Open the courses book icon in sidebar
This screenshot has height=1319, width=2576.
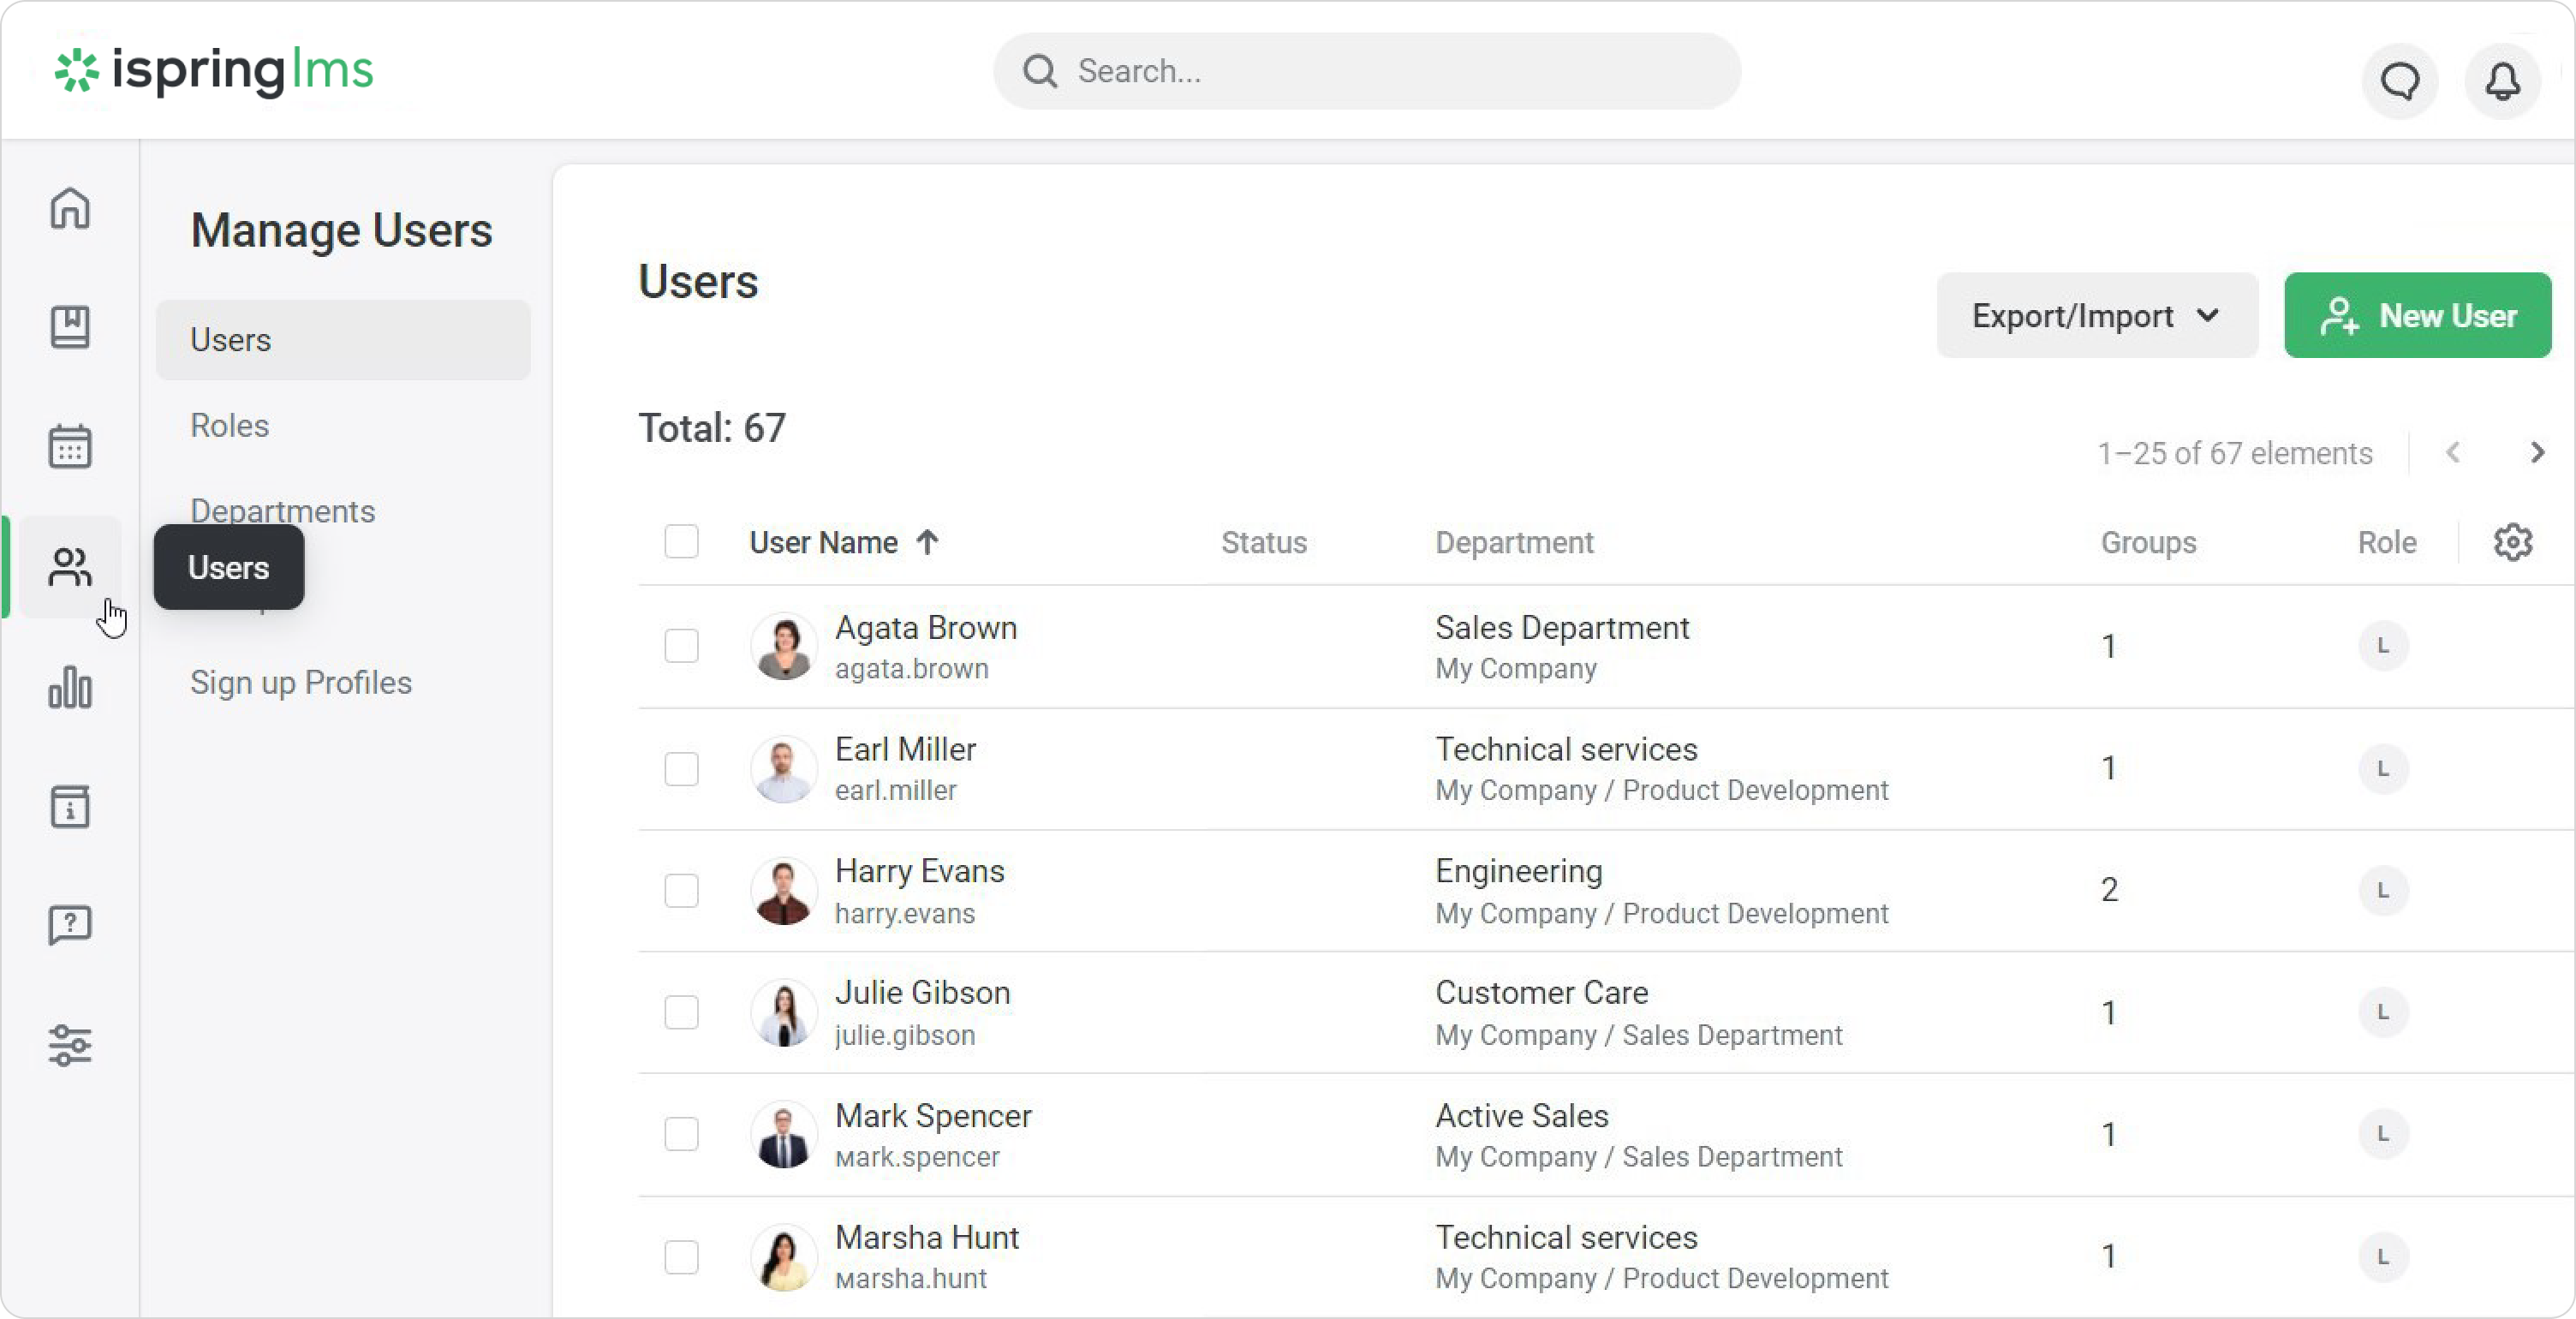[x=70, y=327]
